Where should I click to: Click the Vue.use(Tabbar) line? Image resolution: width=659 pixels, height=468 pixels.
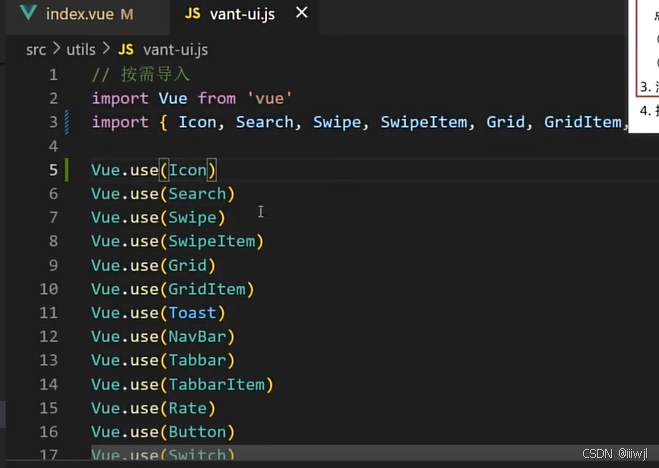163,360
